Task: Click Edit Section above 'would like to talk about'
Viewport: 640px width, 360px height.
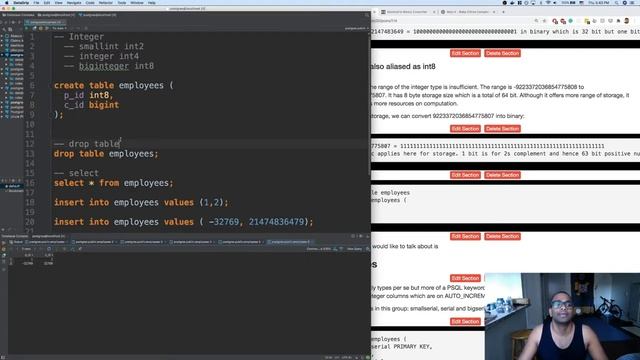Action: tap(465, 236)
